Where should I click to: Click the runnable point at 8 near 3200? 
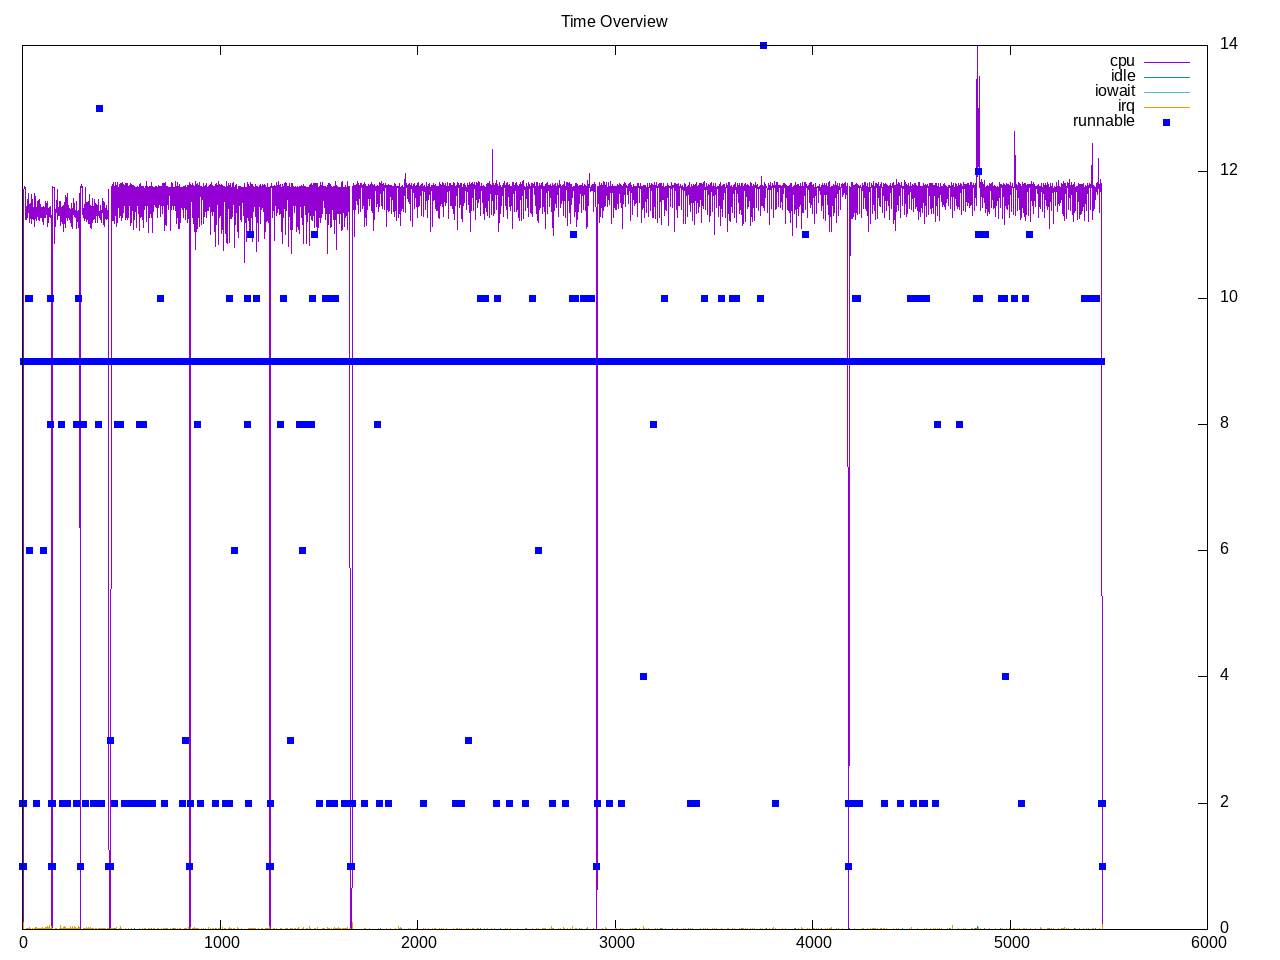(x=653, y=424)
